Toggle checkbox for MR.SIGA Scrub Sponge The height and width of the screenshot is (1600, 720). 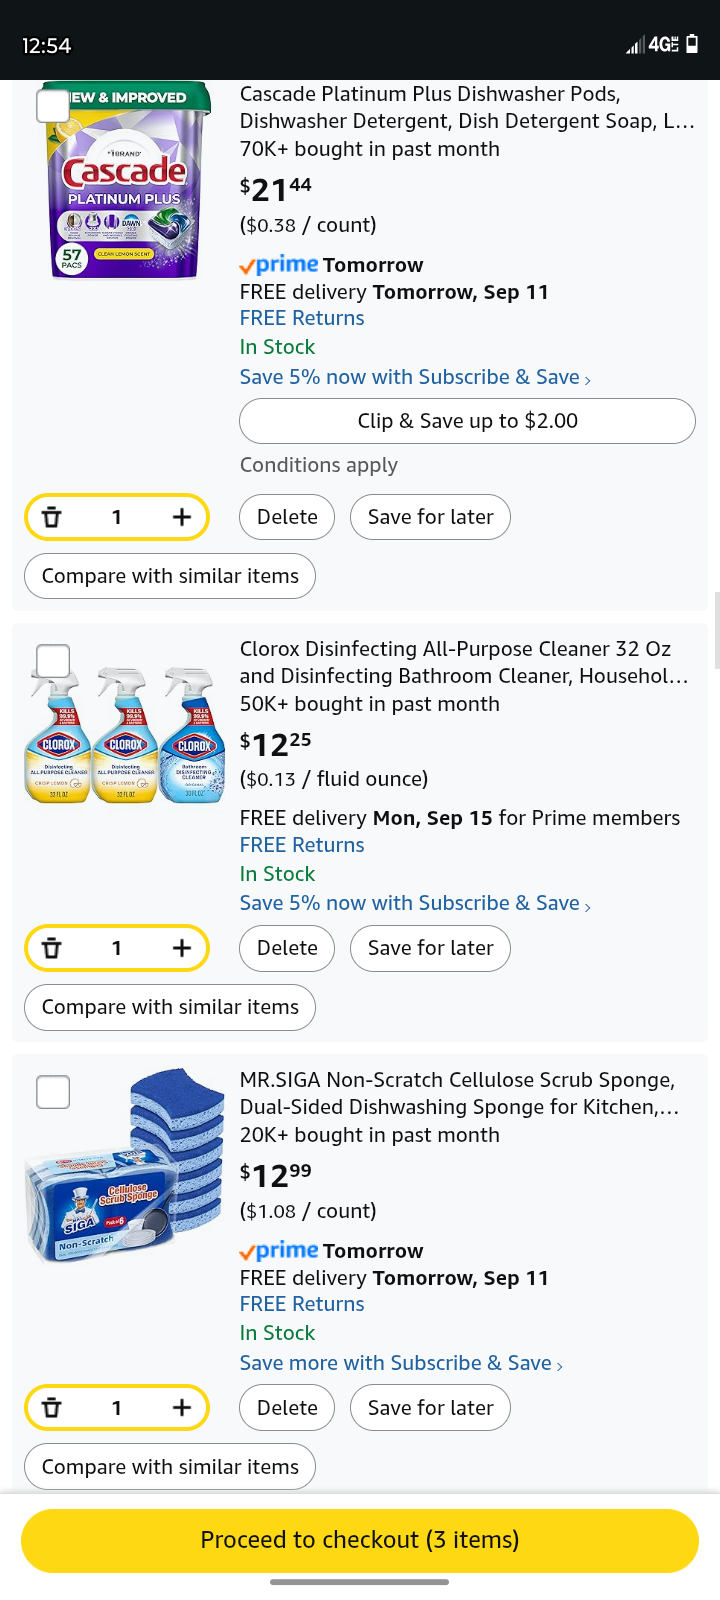click(x=53, y=1092)
